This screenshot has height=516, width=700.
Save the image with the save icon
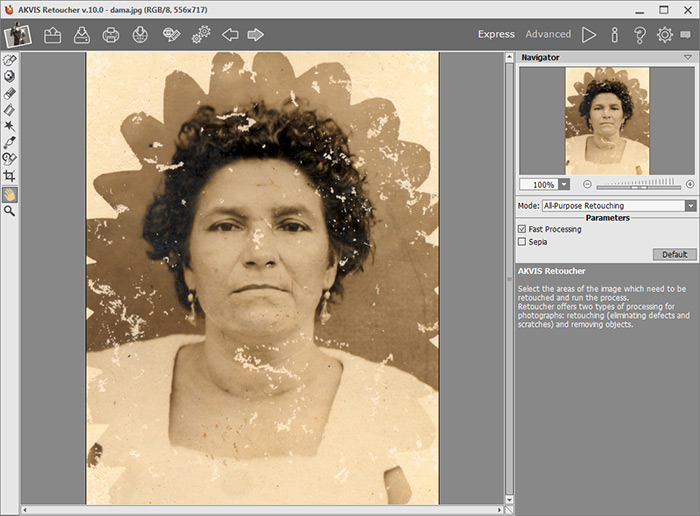tap(82, 35)
